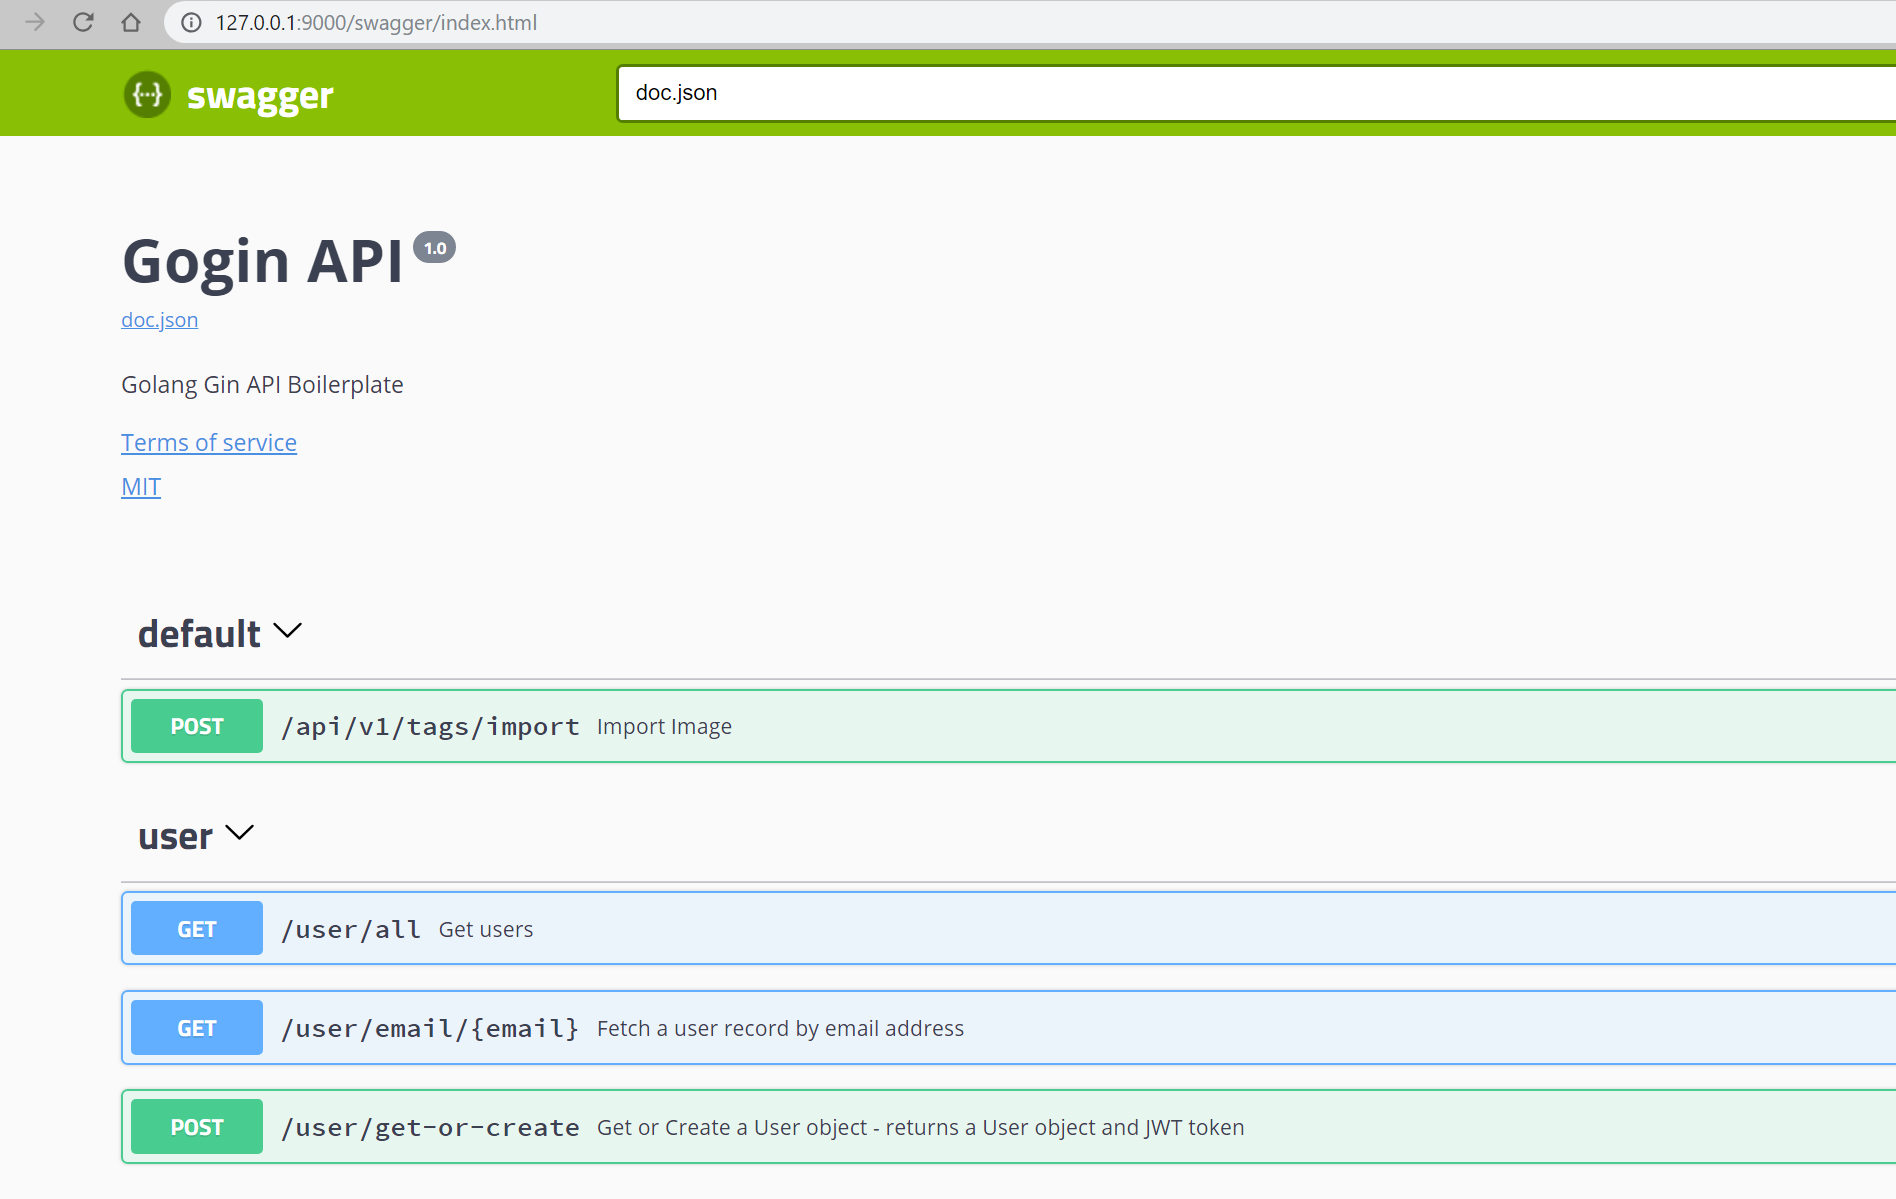Click GET badge for /user/all
The image size is (1896, 1199).
[x=197, y=929]
